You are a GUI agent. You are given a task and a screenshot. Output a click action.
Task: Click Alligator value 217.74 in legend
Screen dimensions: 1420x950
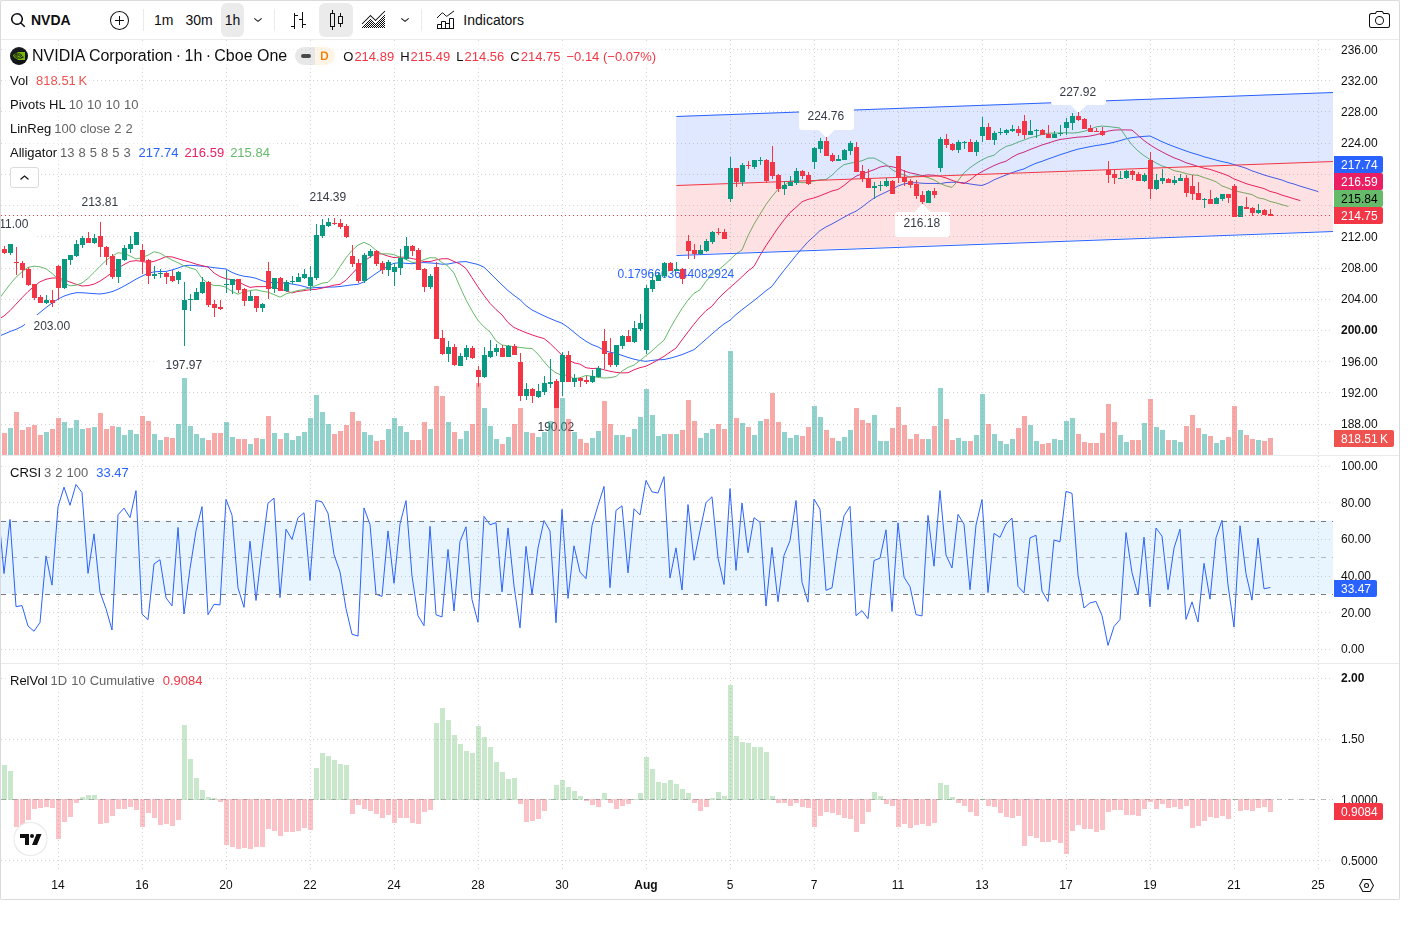click(158, 153)
